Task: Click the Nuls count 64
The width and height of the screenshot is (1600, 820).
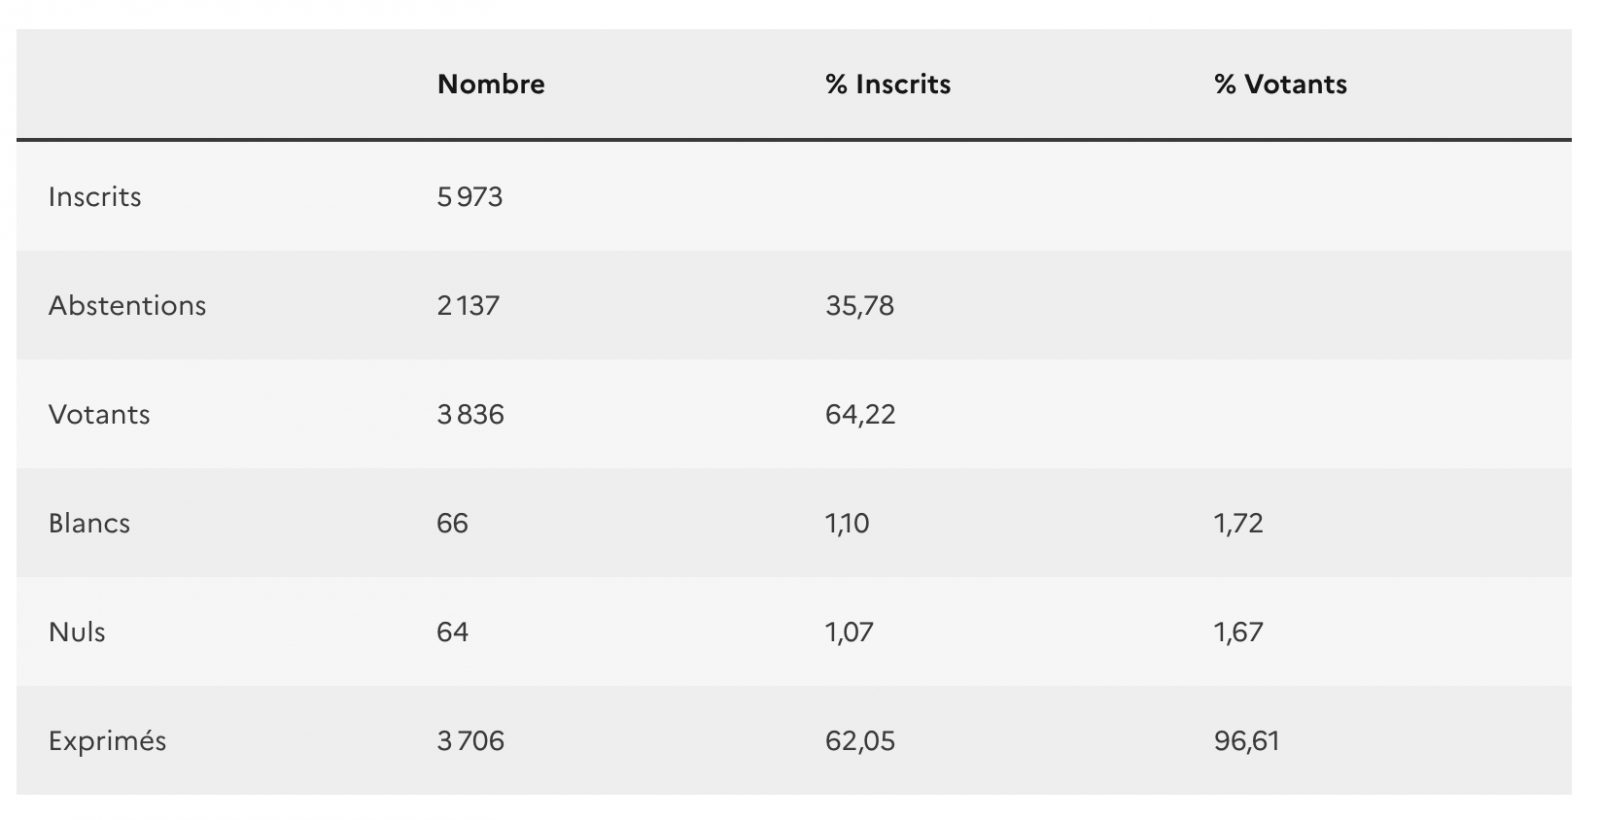Action: pos(452,633)
